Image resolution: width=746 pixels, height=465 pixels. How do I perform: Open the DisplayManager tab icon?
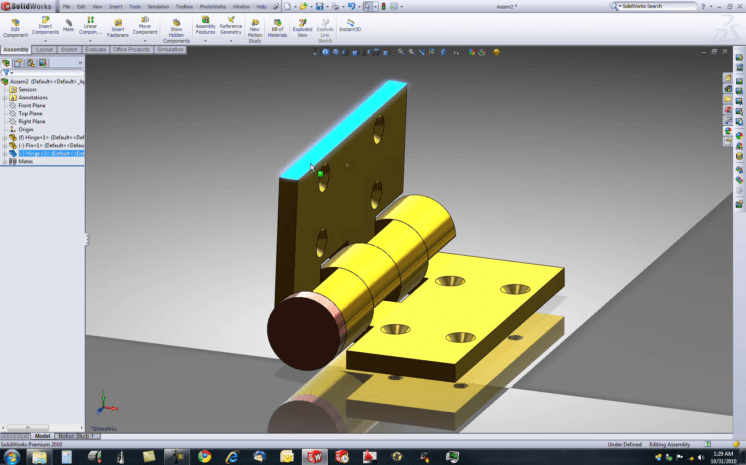pyautogui.click(x=43, y=63)
